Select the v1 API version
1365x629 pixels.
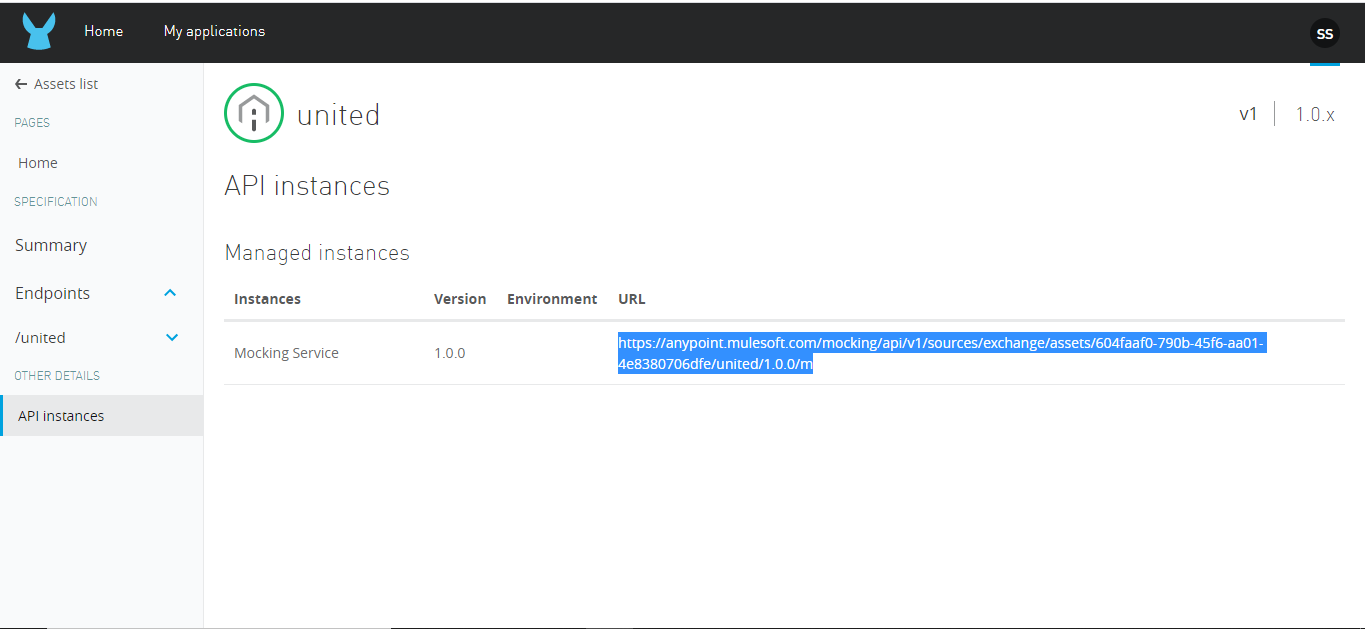click(x=1247, y=114)
